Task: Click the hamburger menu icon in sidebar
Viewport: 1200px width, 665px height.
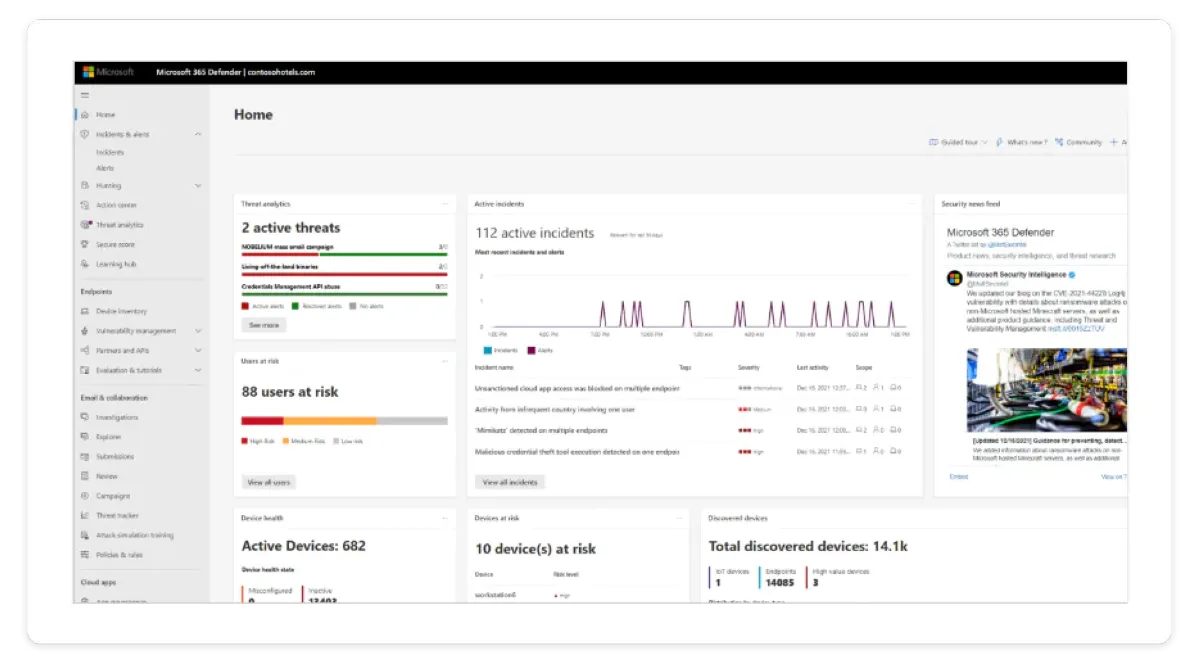Action: (x=85, y=95)
